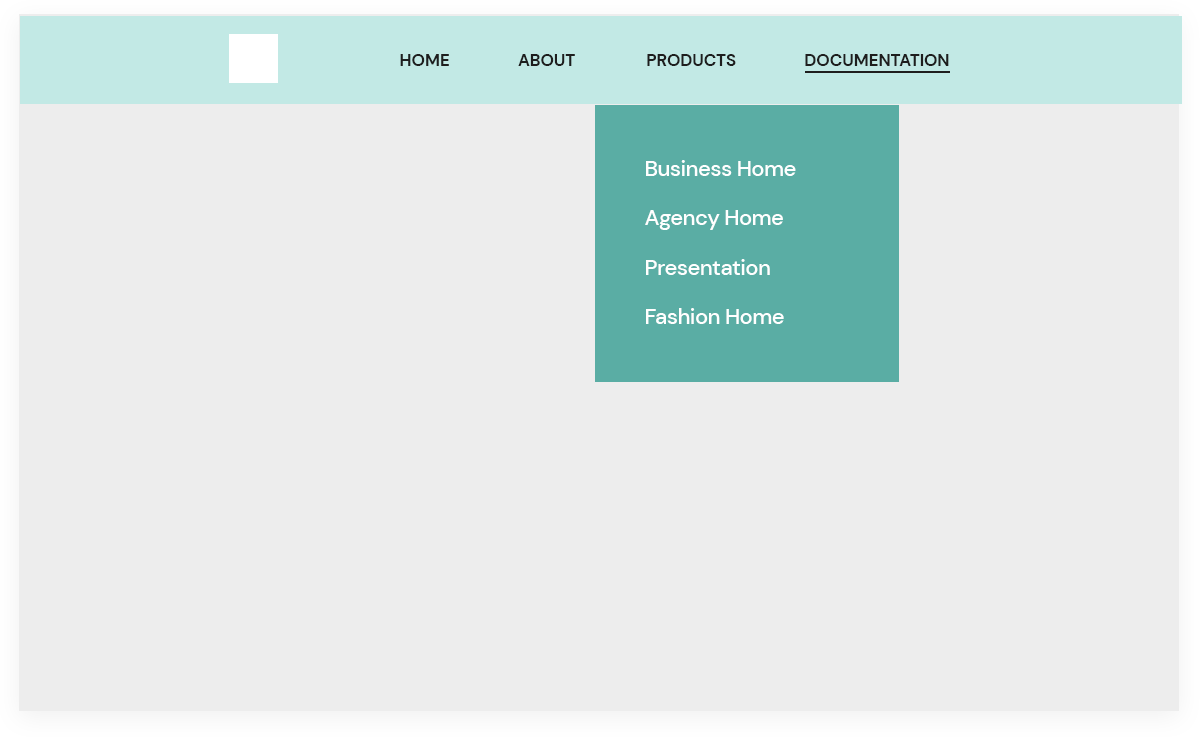
Task: Expand the PRODUCTS navigation menu
Action: click(x=690, y=60)
